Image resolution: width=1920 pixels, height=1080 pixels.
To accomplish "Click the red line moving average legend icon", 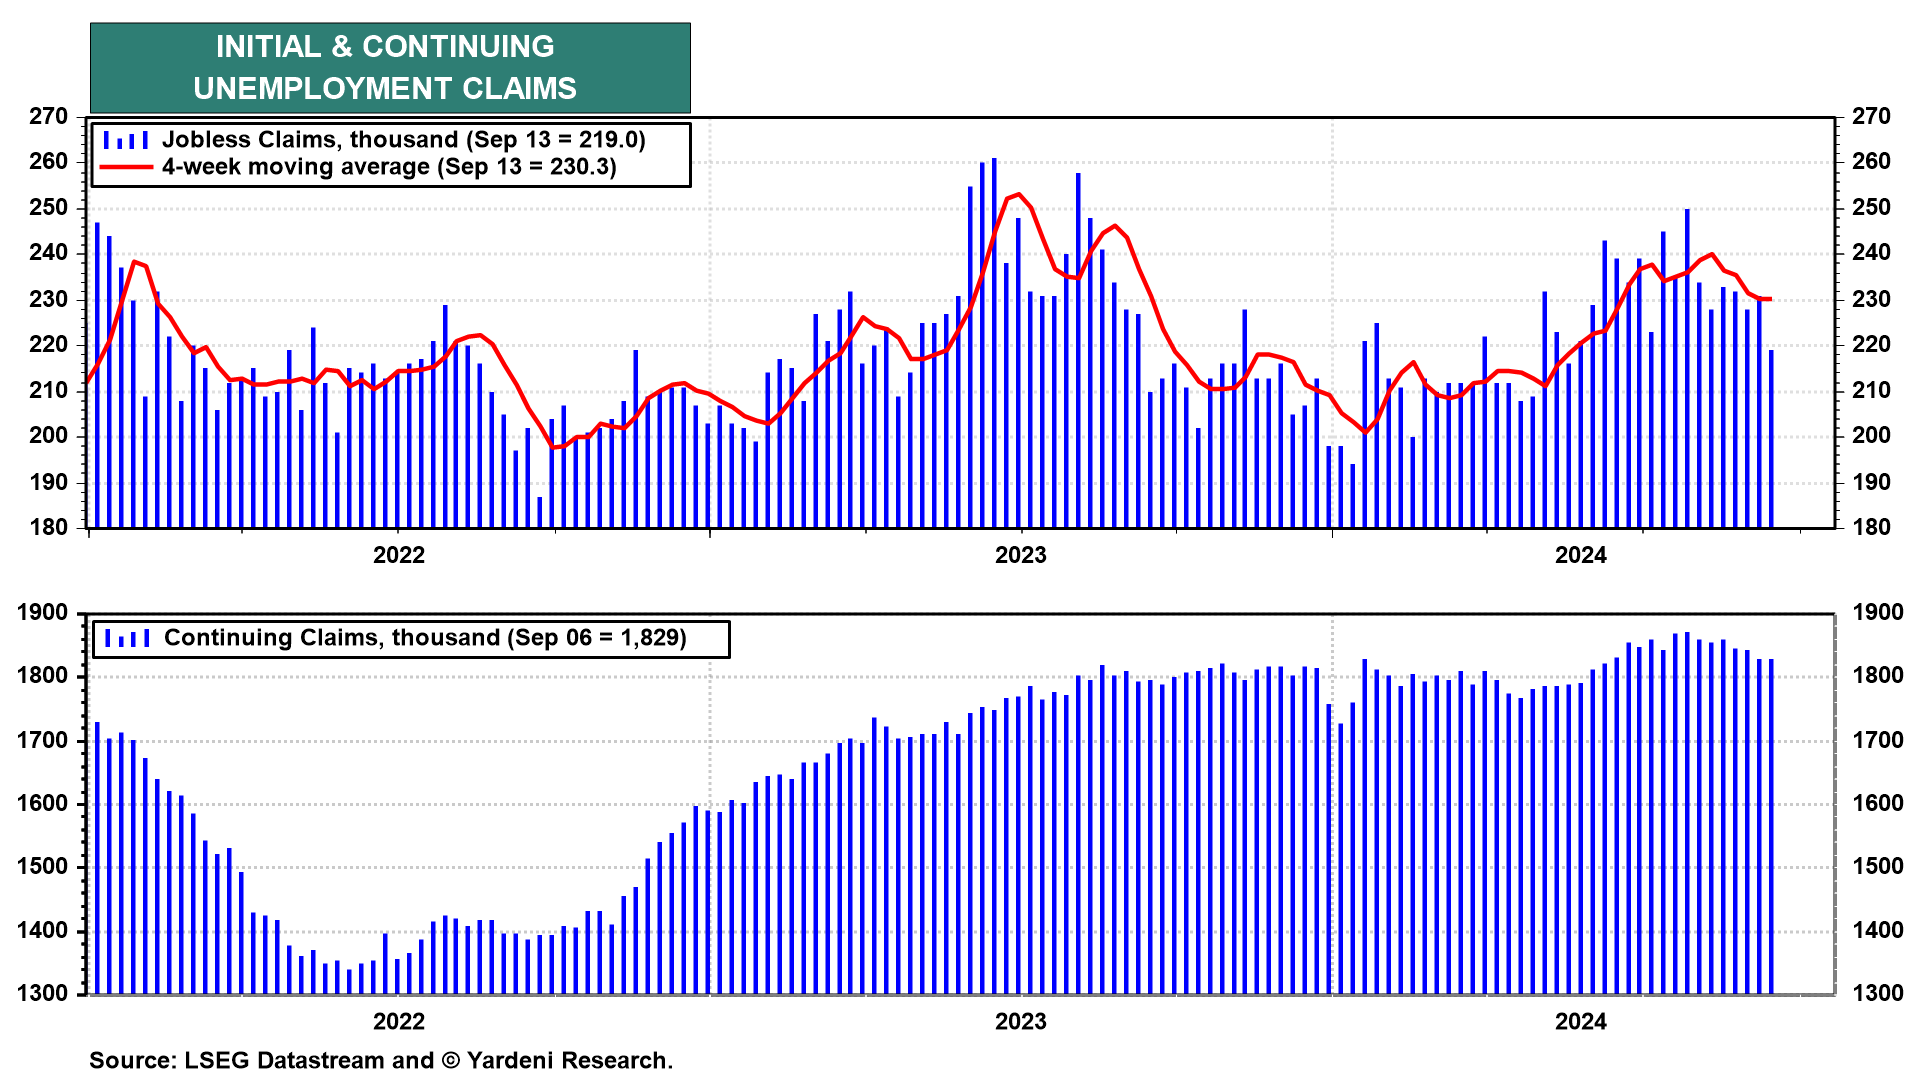I will [x=126, y=167].
